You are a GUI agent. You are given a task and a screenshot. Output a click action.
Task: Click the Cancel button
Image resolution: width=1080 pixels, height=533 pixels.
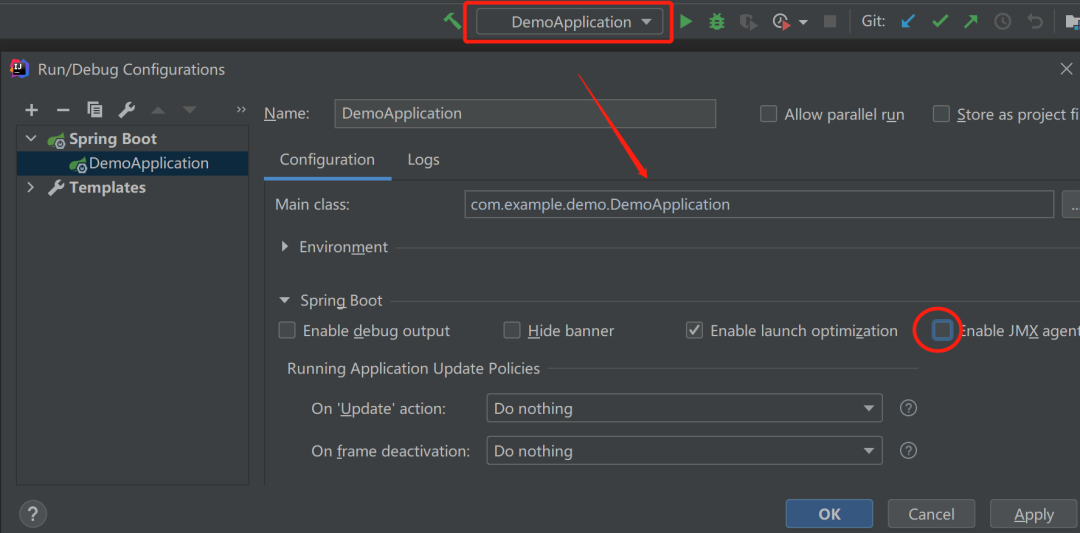coord(931,514)
